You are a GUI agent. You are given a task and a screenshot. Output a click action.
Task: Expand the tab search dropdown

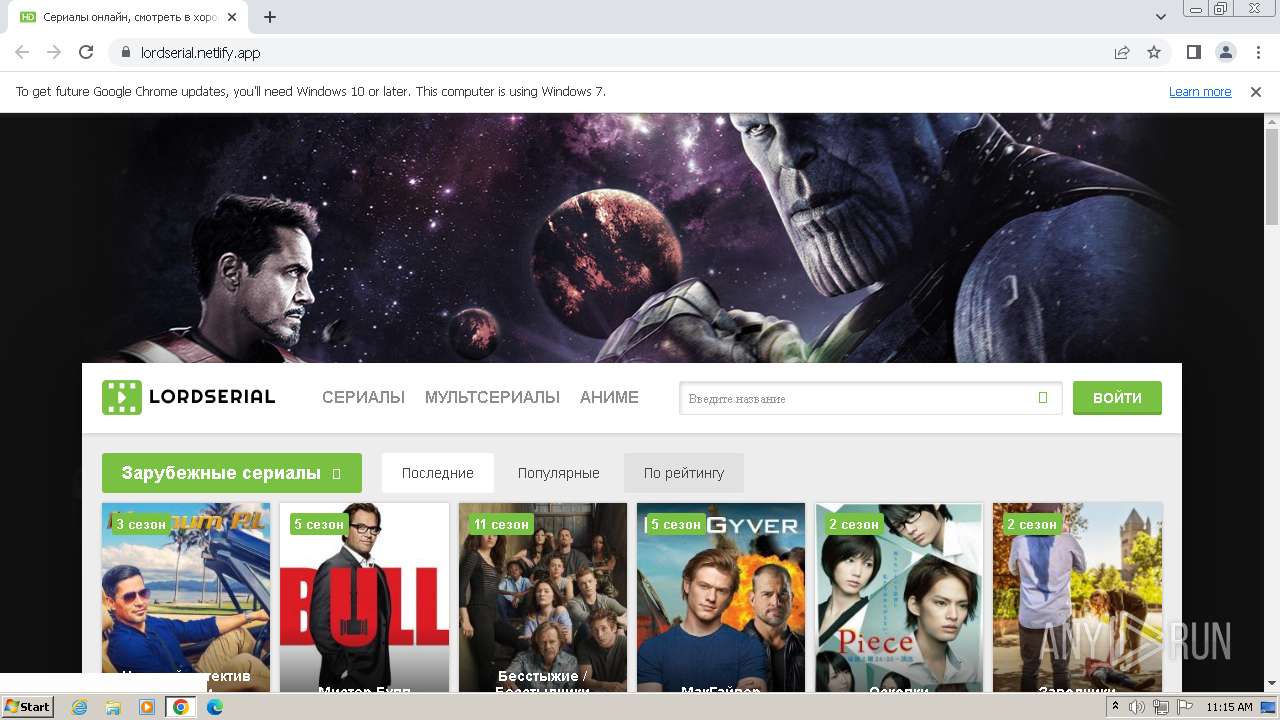coord(1161,17)
